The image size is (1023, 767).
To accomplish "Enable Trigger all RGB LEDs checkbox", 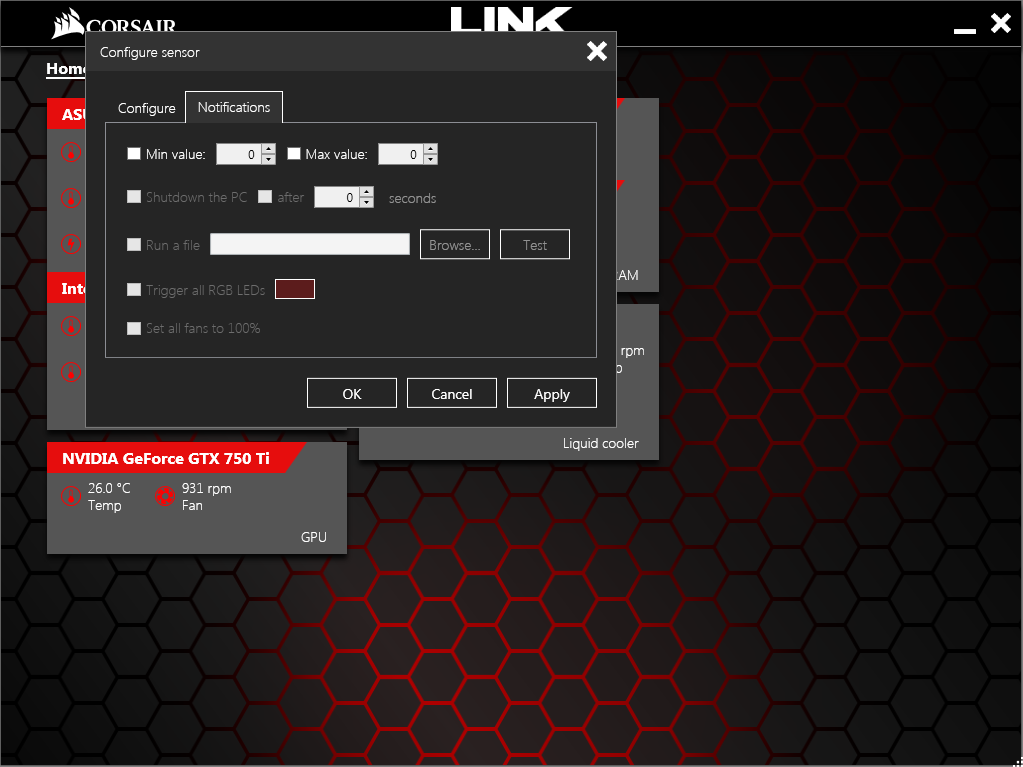I will pyautogui.click(x=134, y=290).
